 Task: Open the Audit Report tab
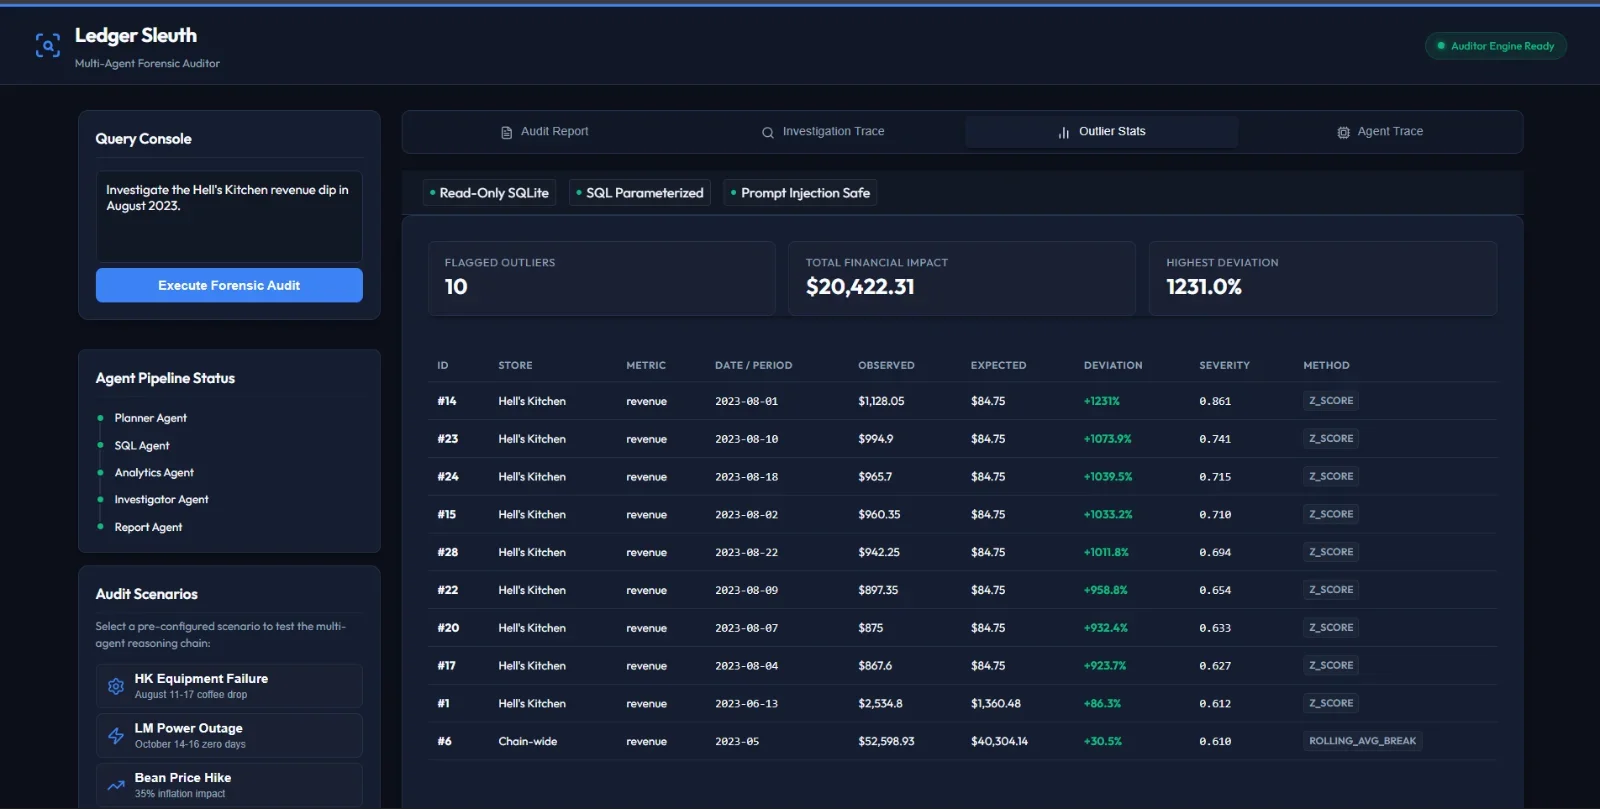pos(544,131)
